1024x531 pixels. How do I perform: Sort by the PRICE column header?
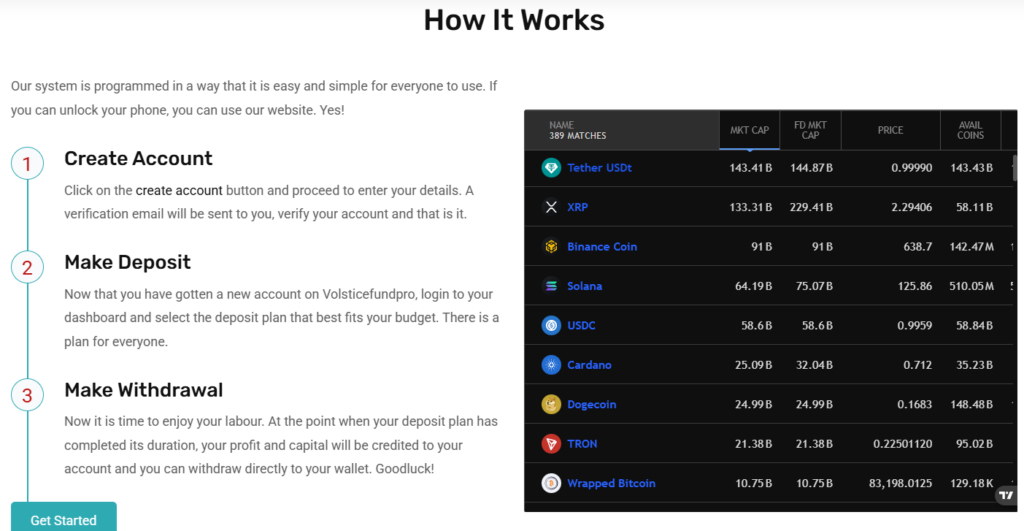click(890, 130)
